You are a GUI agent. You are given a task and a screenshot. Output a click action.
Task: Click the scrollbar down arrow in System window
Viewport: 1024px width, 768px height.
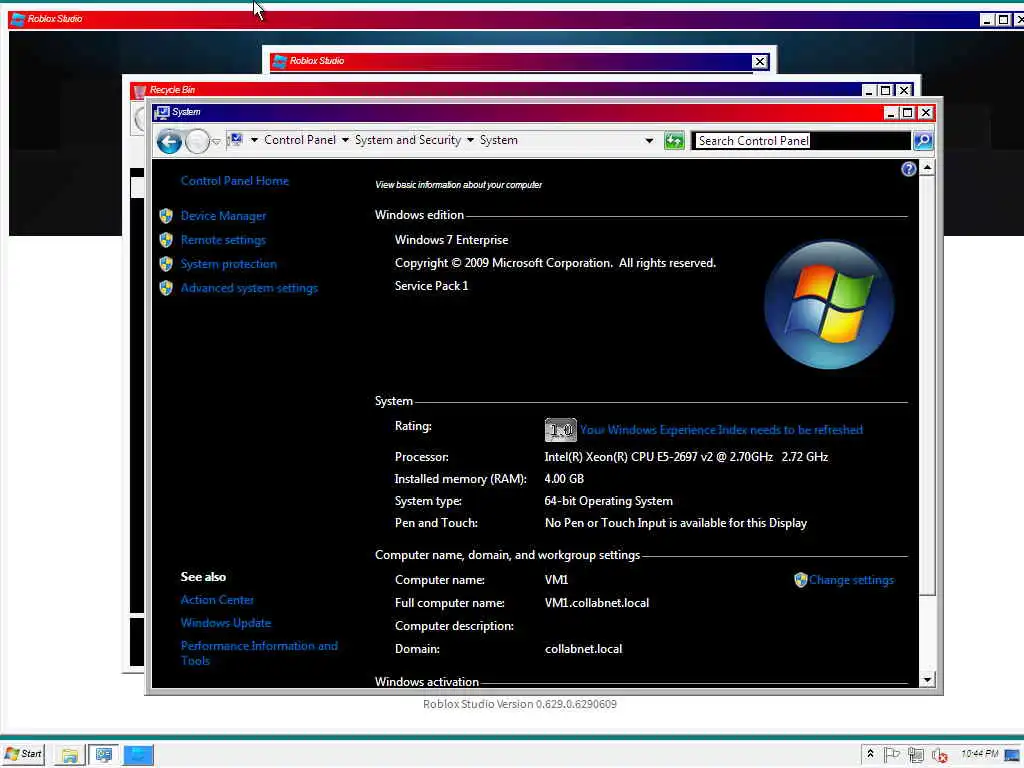coord(927,680)
